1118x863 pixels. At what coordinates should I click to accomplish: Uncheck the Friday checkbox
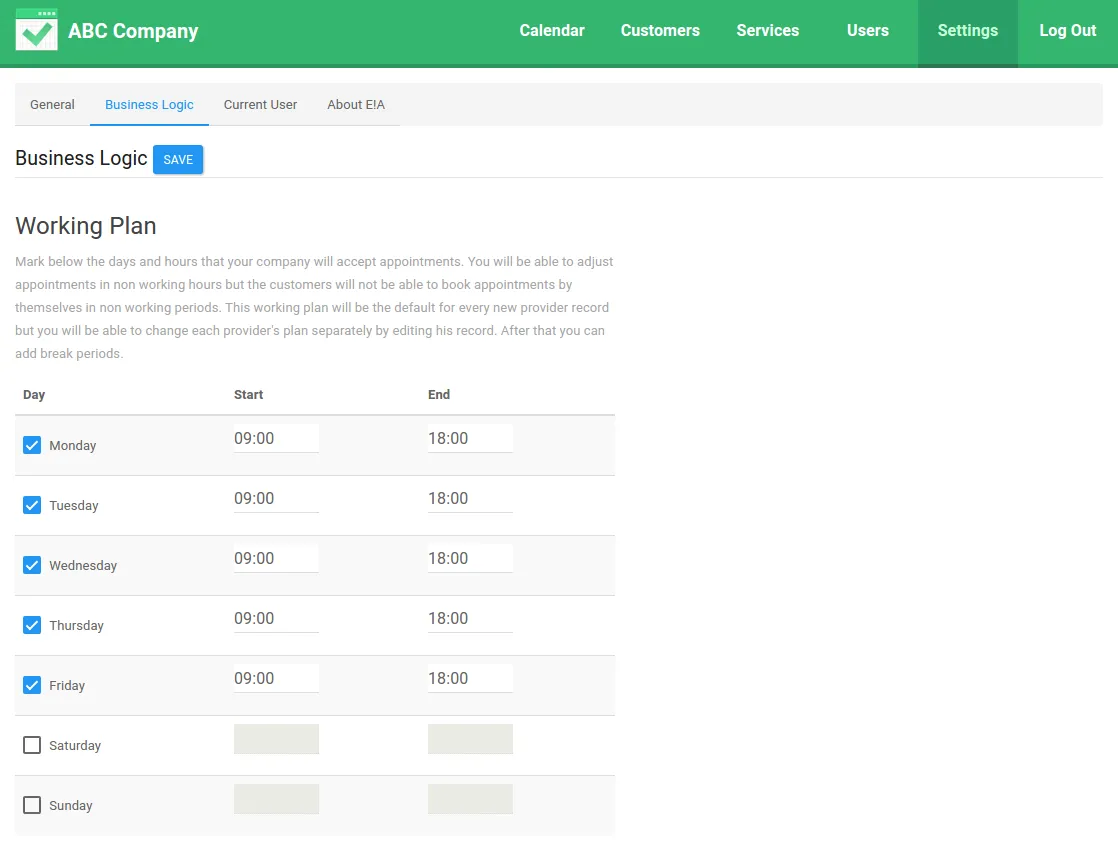click(x=32, y=685)
